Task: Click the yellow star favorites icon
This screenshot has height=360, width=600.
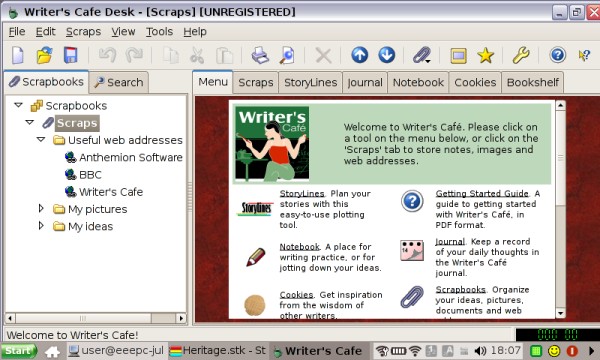Action: (x=485, y=55)
